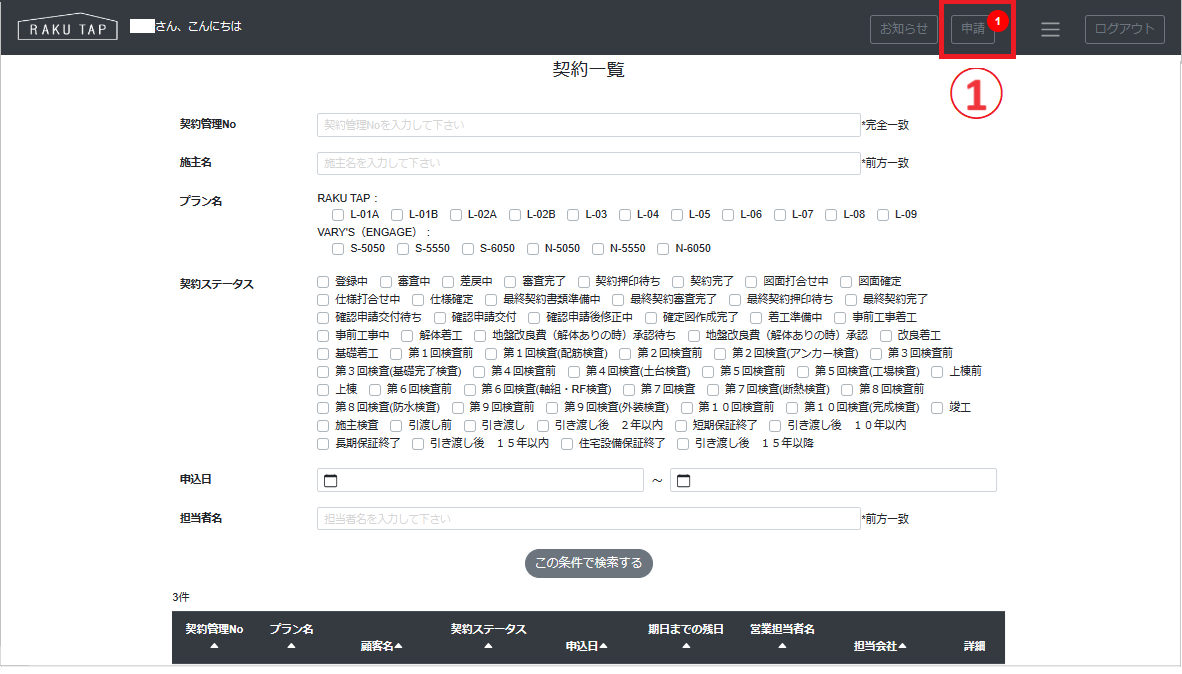Select the L-03 plan checkbox
The width and height of the screenshot is (1182, 674).
point(573,215)
